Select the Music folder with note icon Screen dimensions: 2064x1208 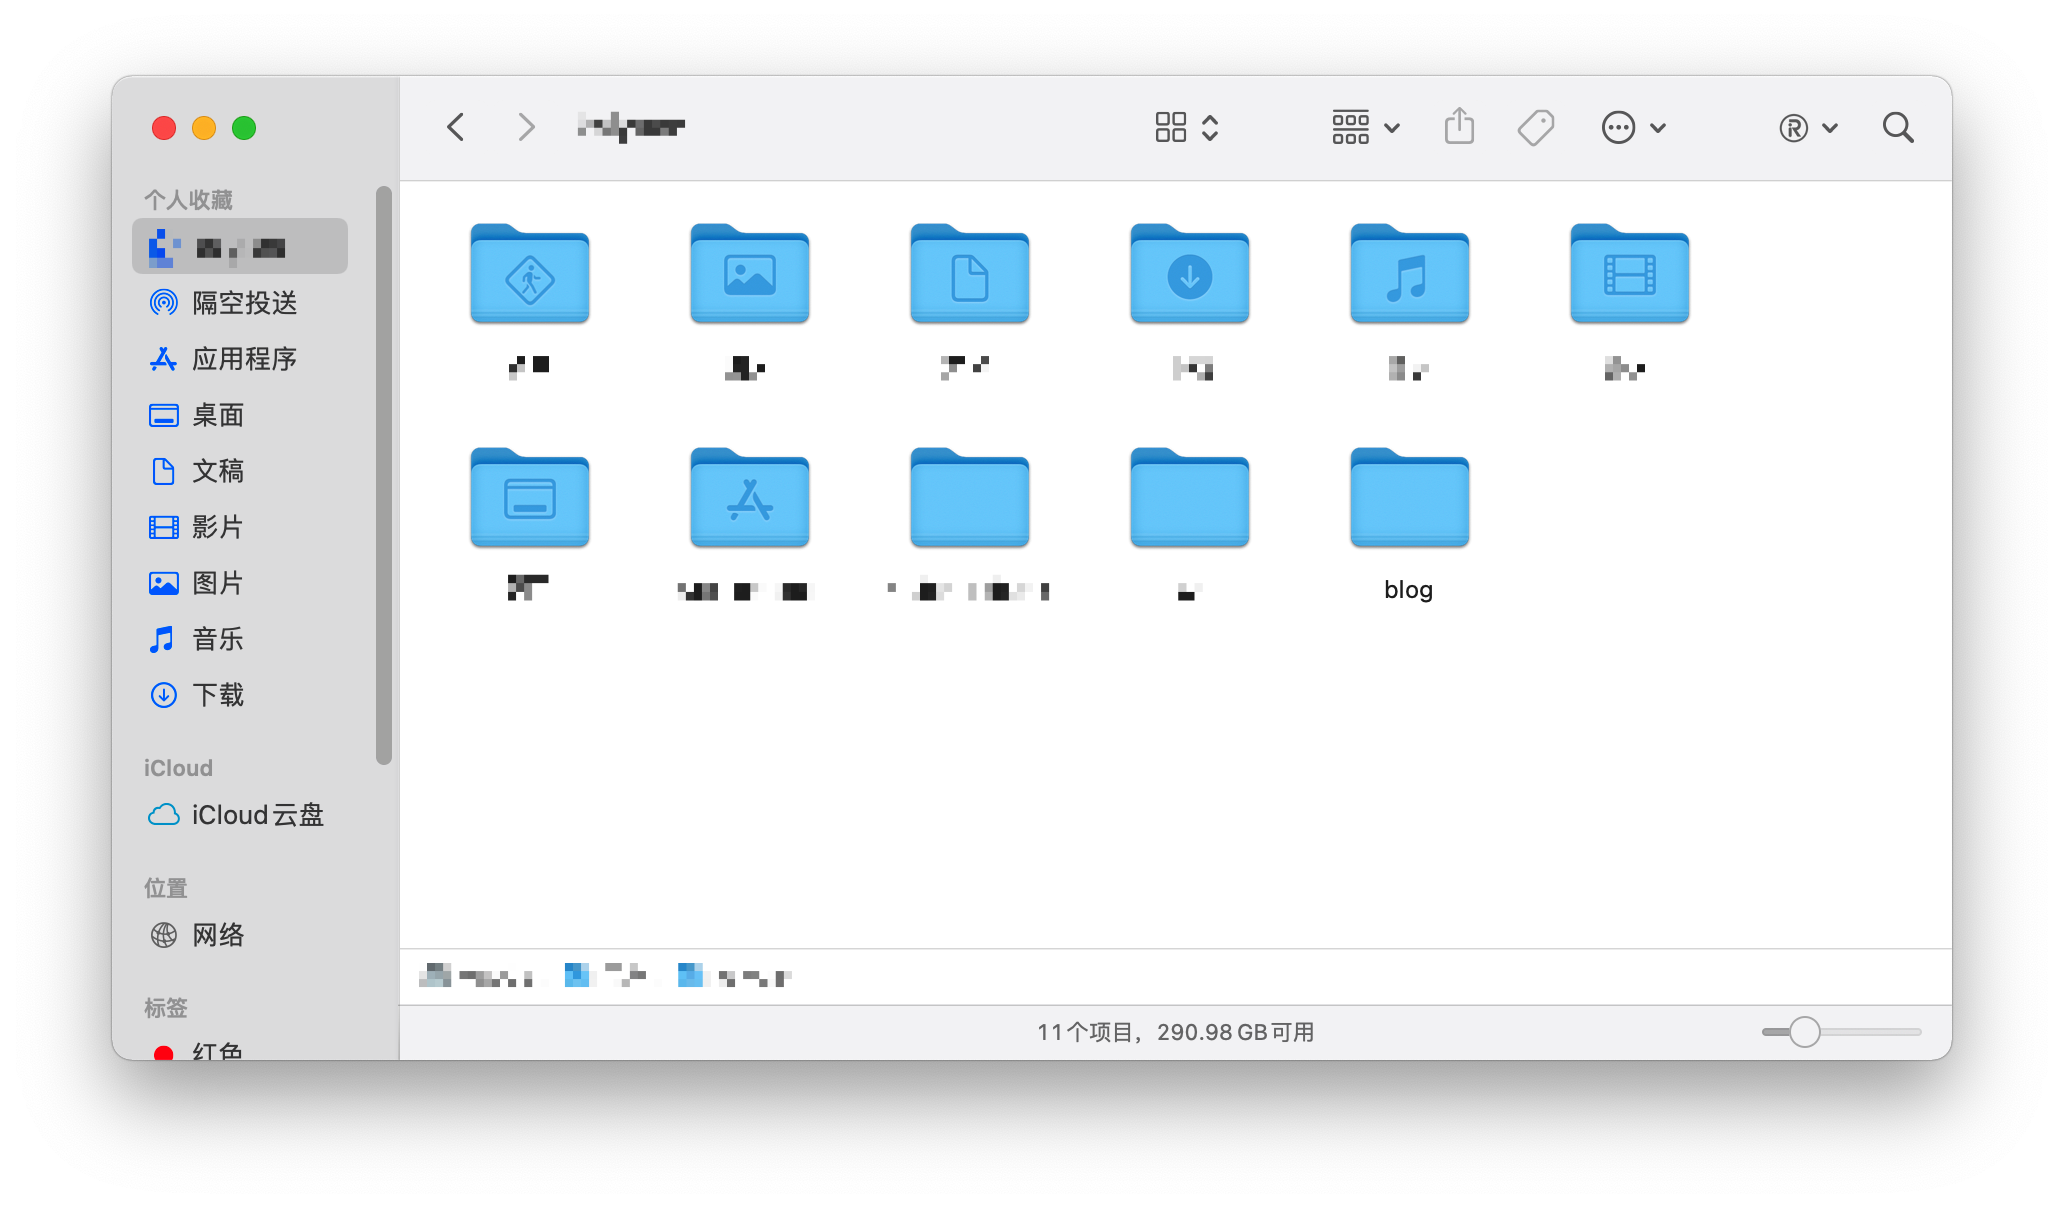tap(1409, 275)
